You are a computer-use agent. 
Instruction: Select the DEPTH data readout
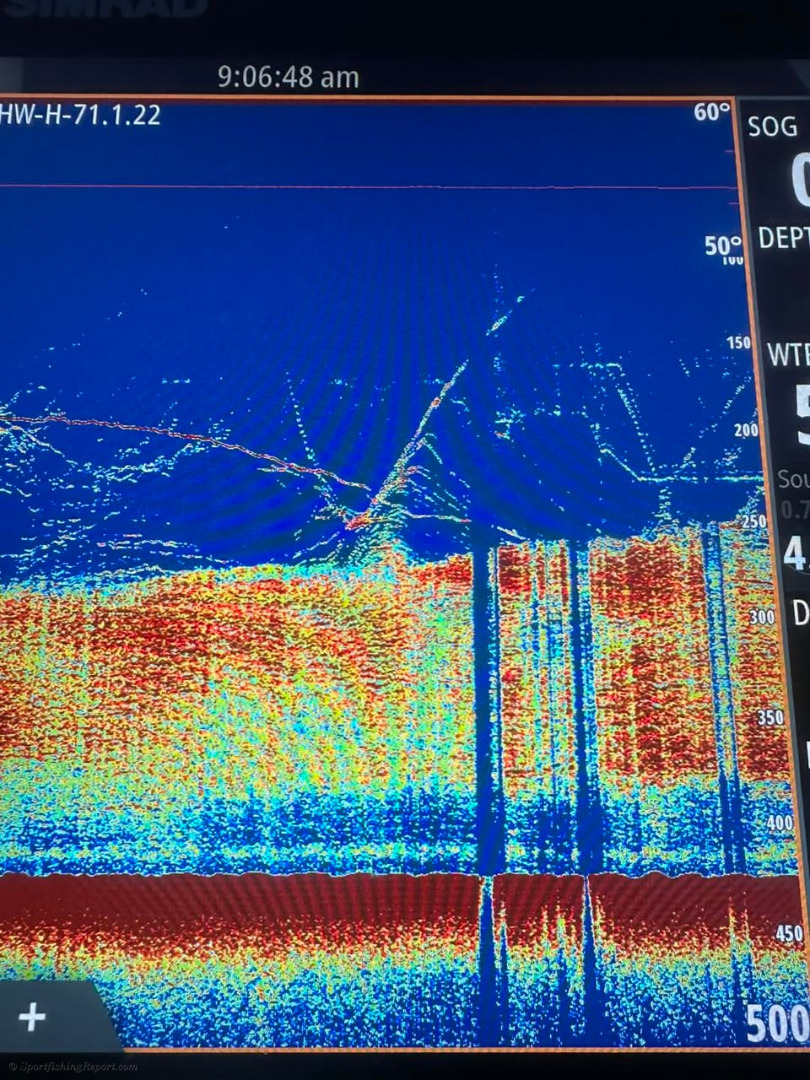[783, 238]
